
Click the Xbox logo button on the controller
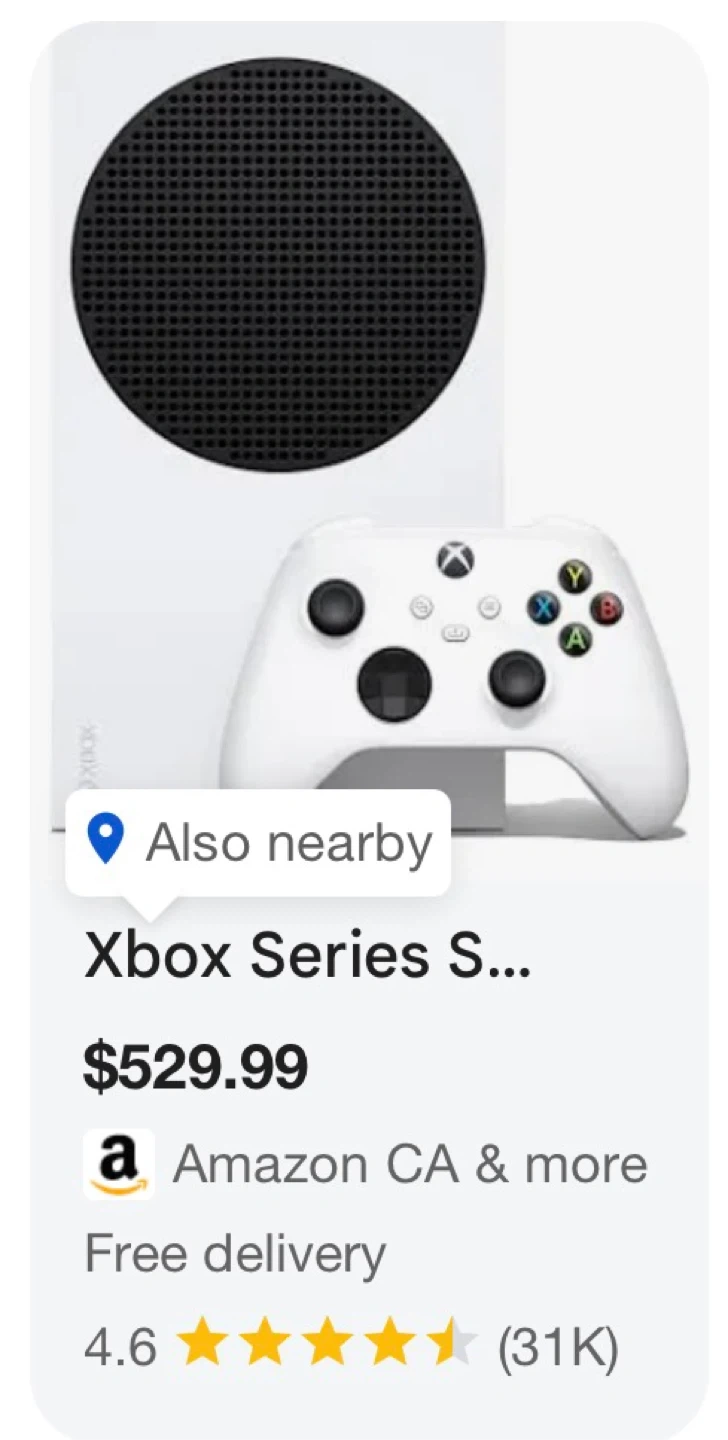pyautogui.click(x=455, y=559)
